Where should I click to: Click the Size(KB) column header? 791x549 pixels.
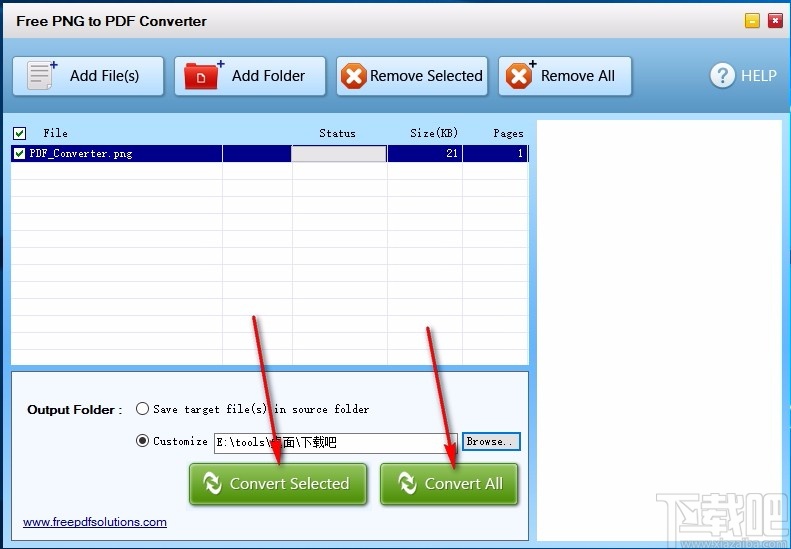[434, 133]
